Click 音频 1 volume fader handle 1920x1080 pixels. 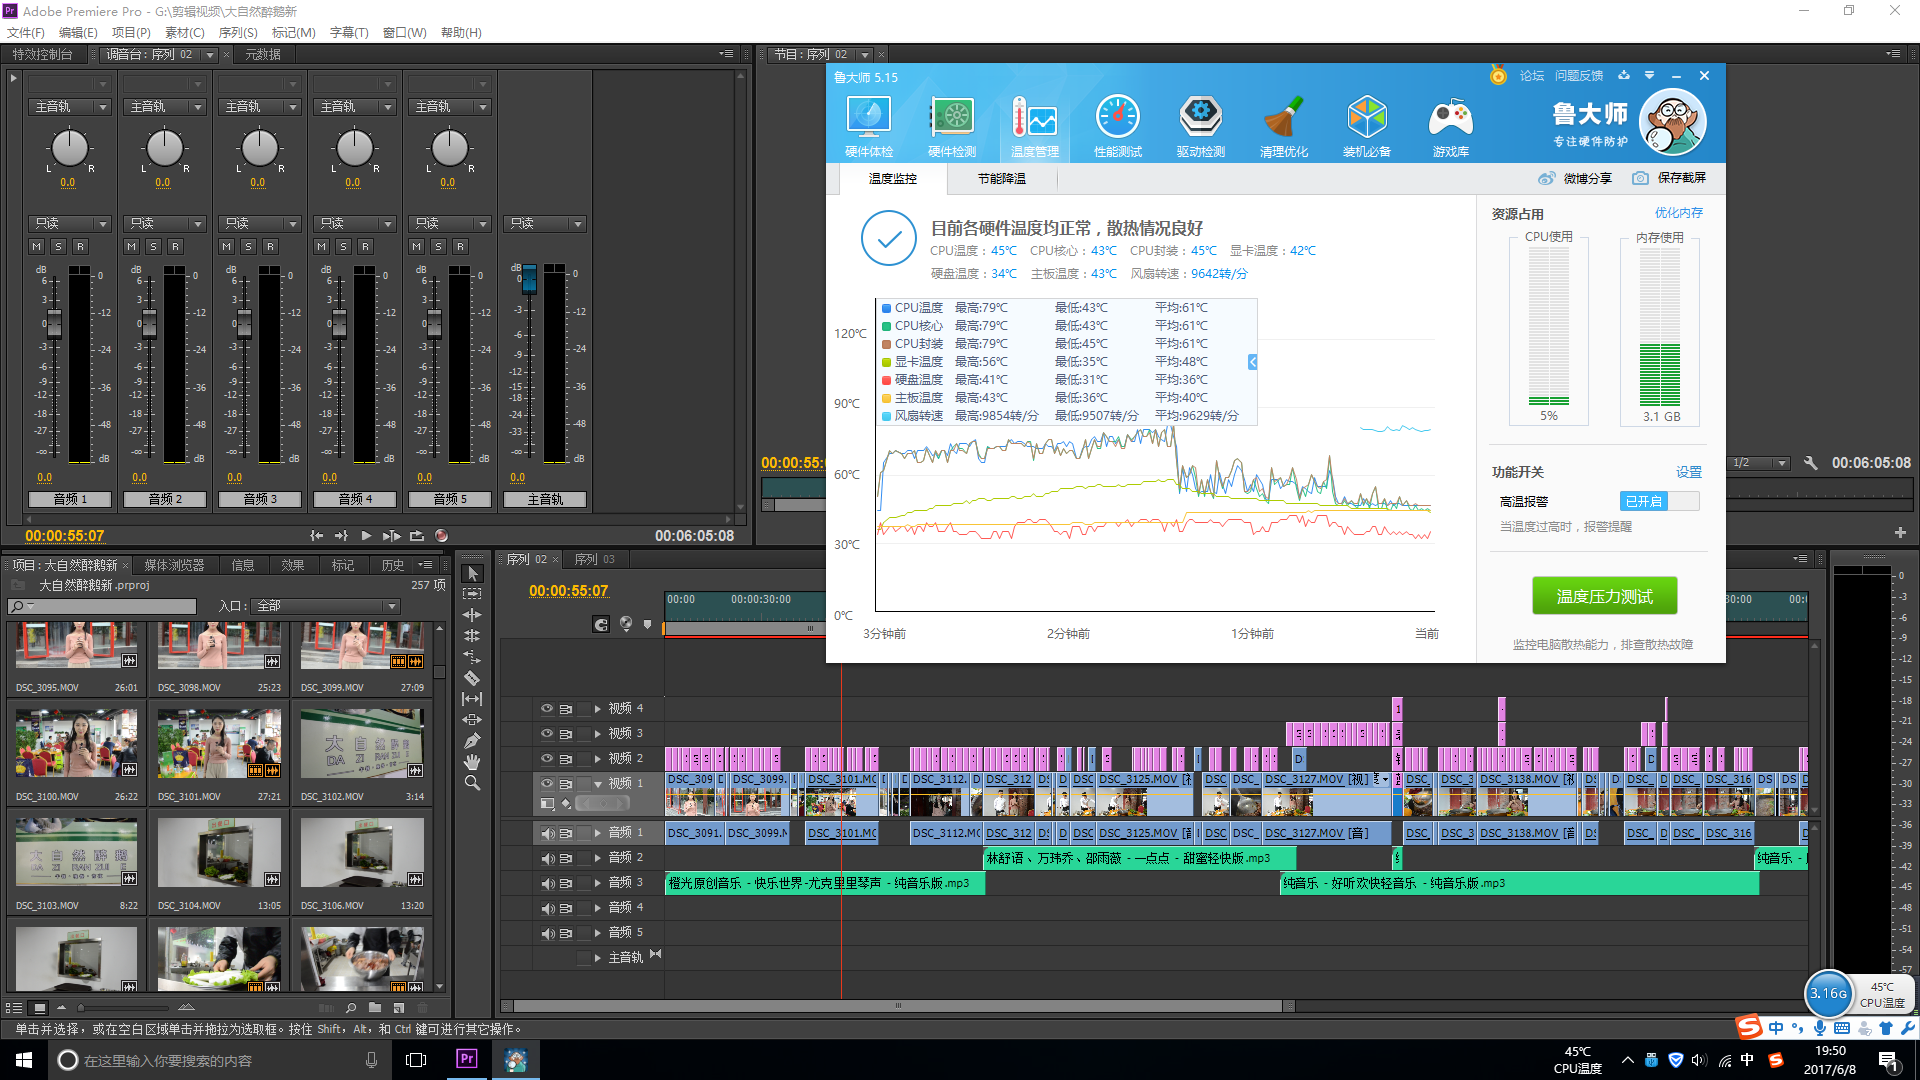54,323
